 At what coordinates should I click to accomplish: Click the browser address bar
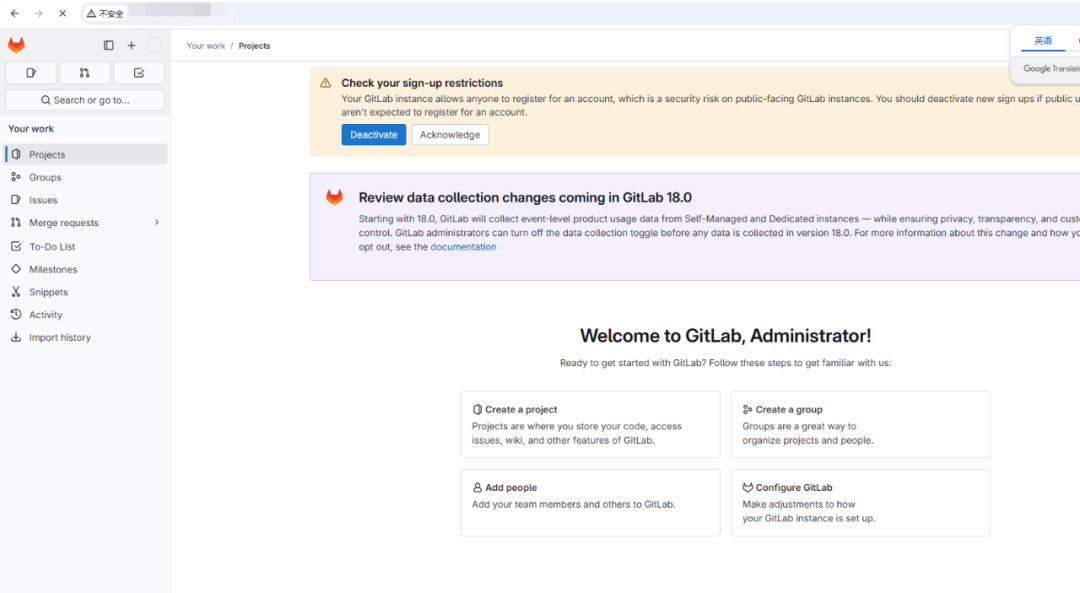(x=579, y=13)
